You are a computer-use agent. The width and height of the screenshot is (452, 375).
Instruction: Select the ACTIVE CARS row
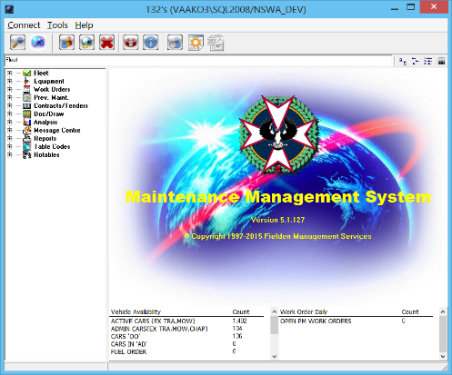tap(187, 321)
